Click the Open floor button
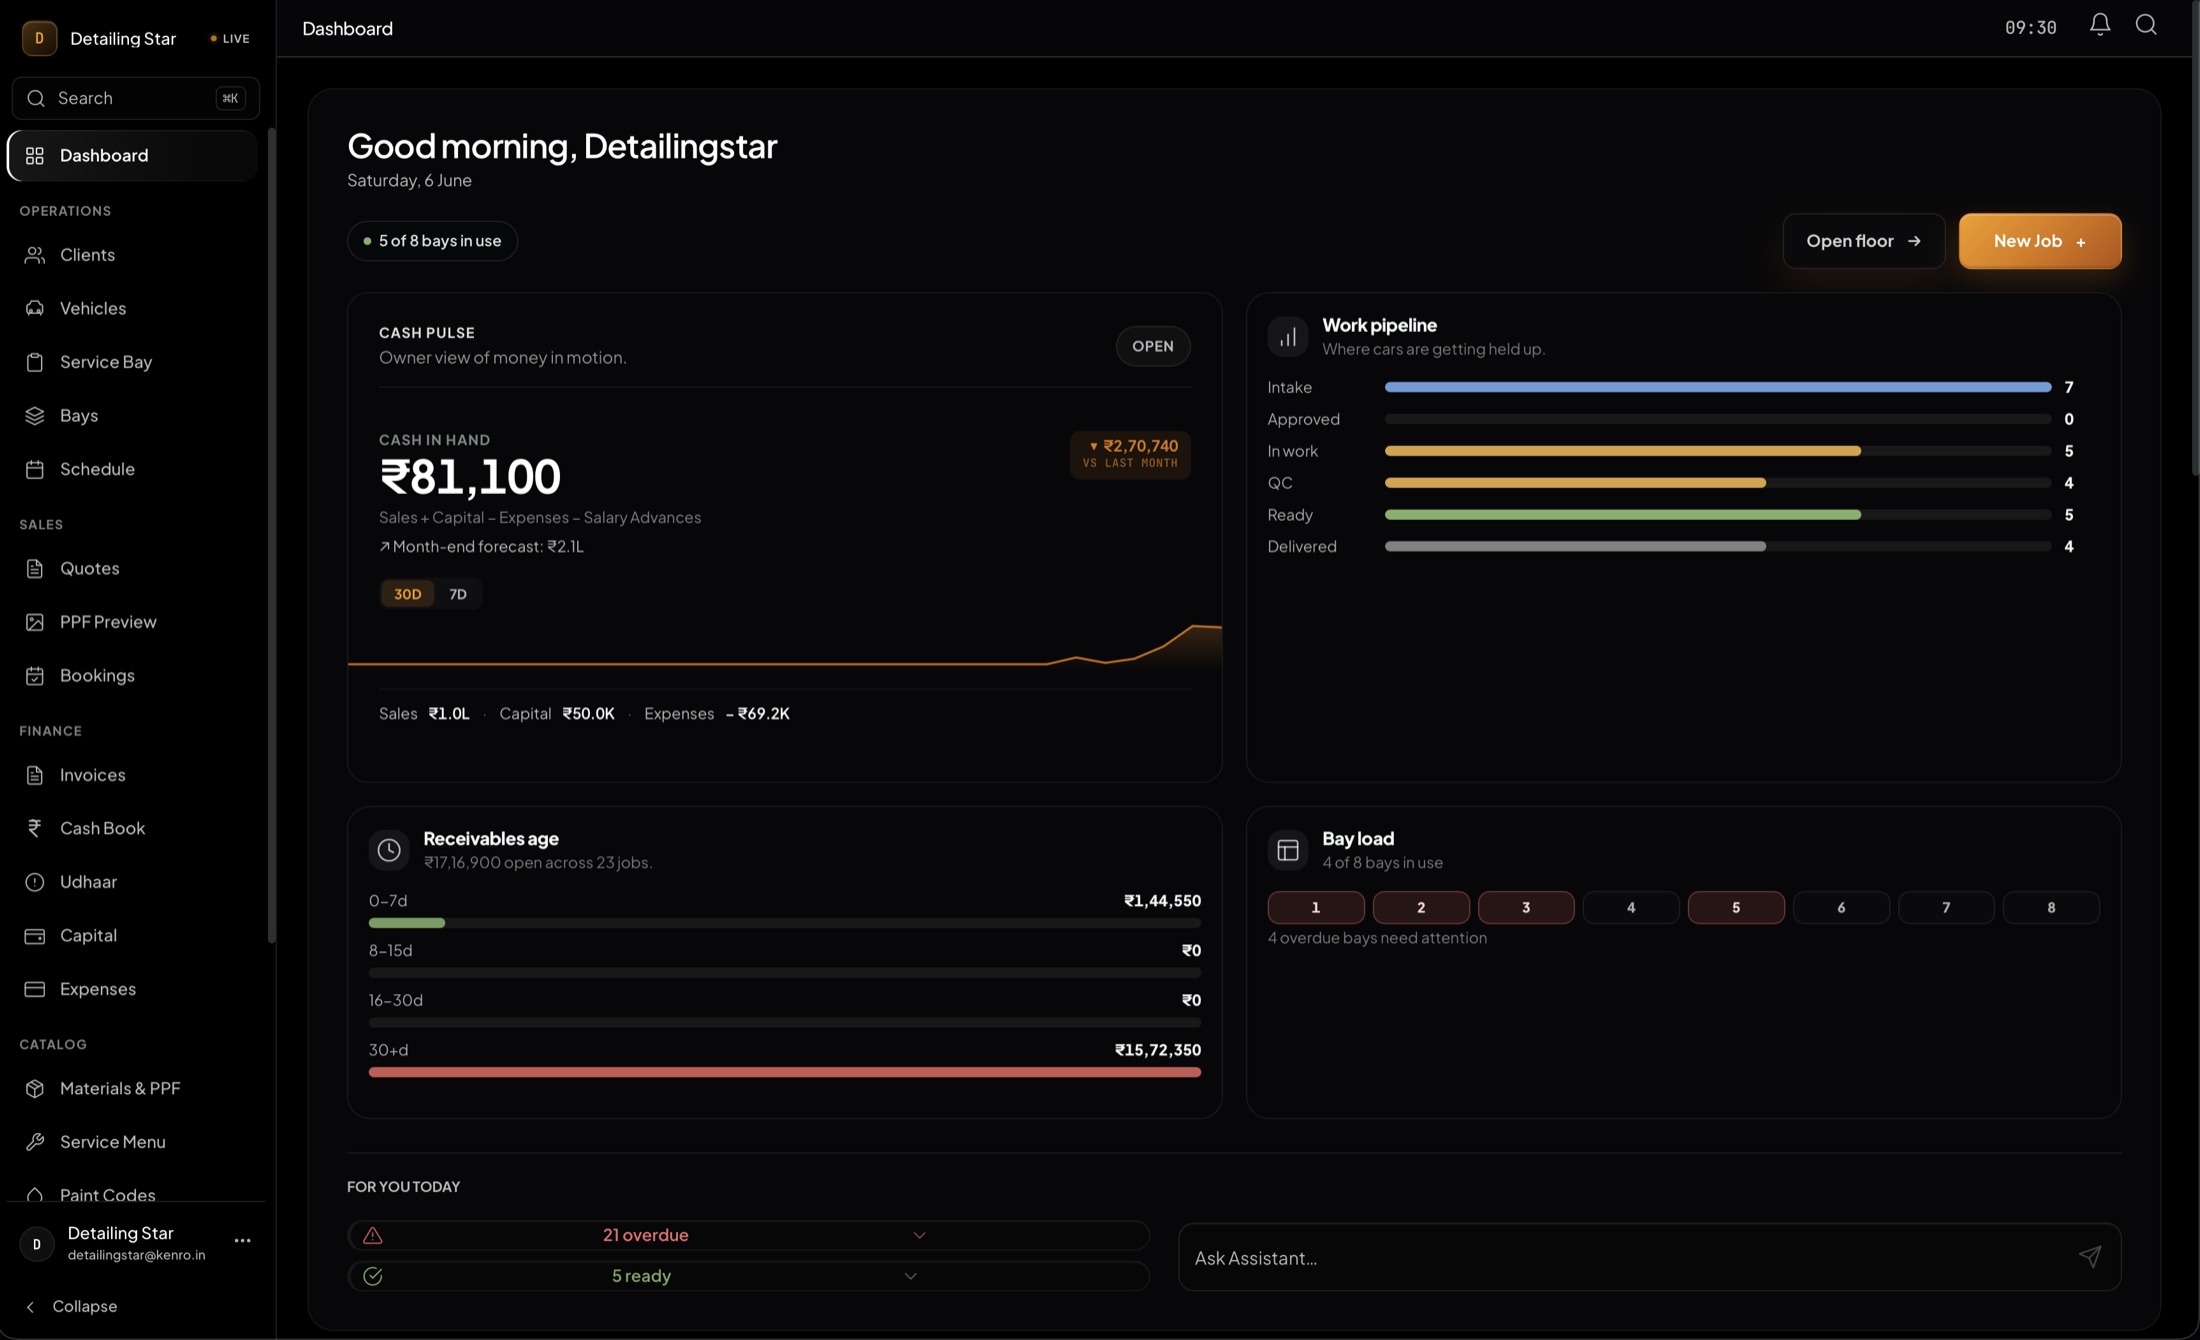 coord(1864,241)
